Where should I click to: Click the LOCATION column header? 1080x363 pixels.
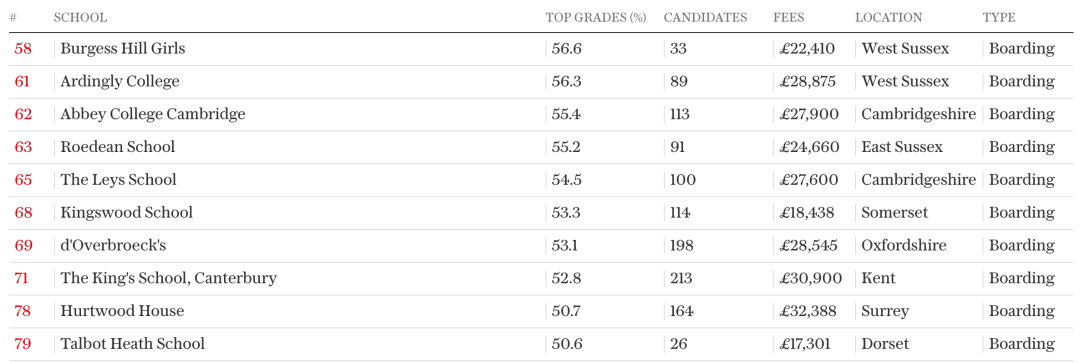pos(889,18)
